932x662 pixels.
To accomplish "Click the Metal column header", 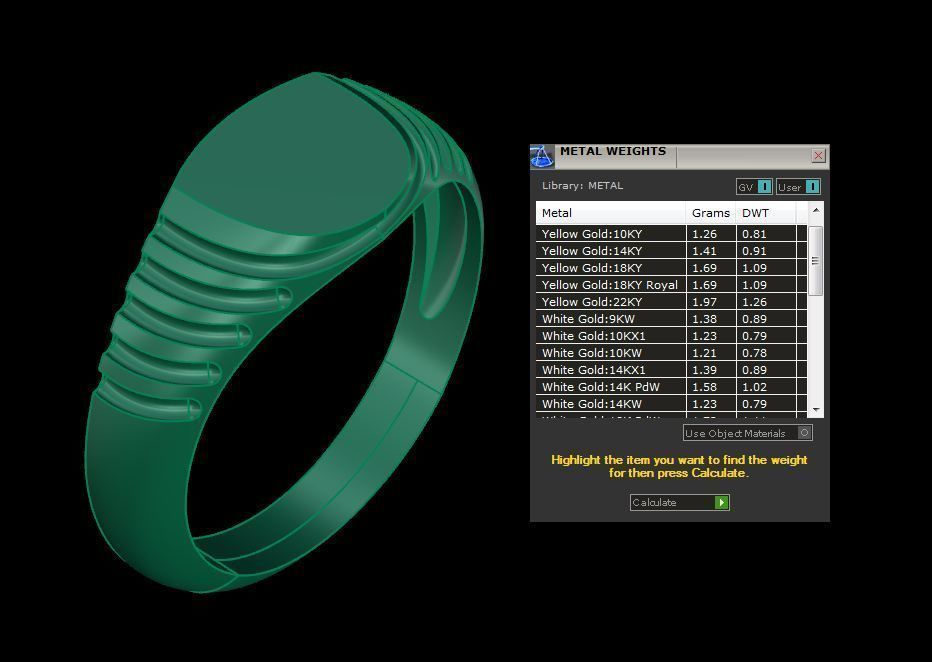I will click(611, 213).
